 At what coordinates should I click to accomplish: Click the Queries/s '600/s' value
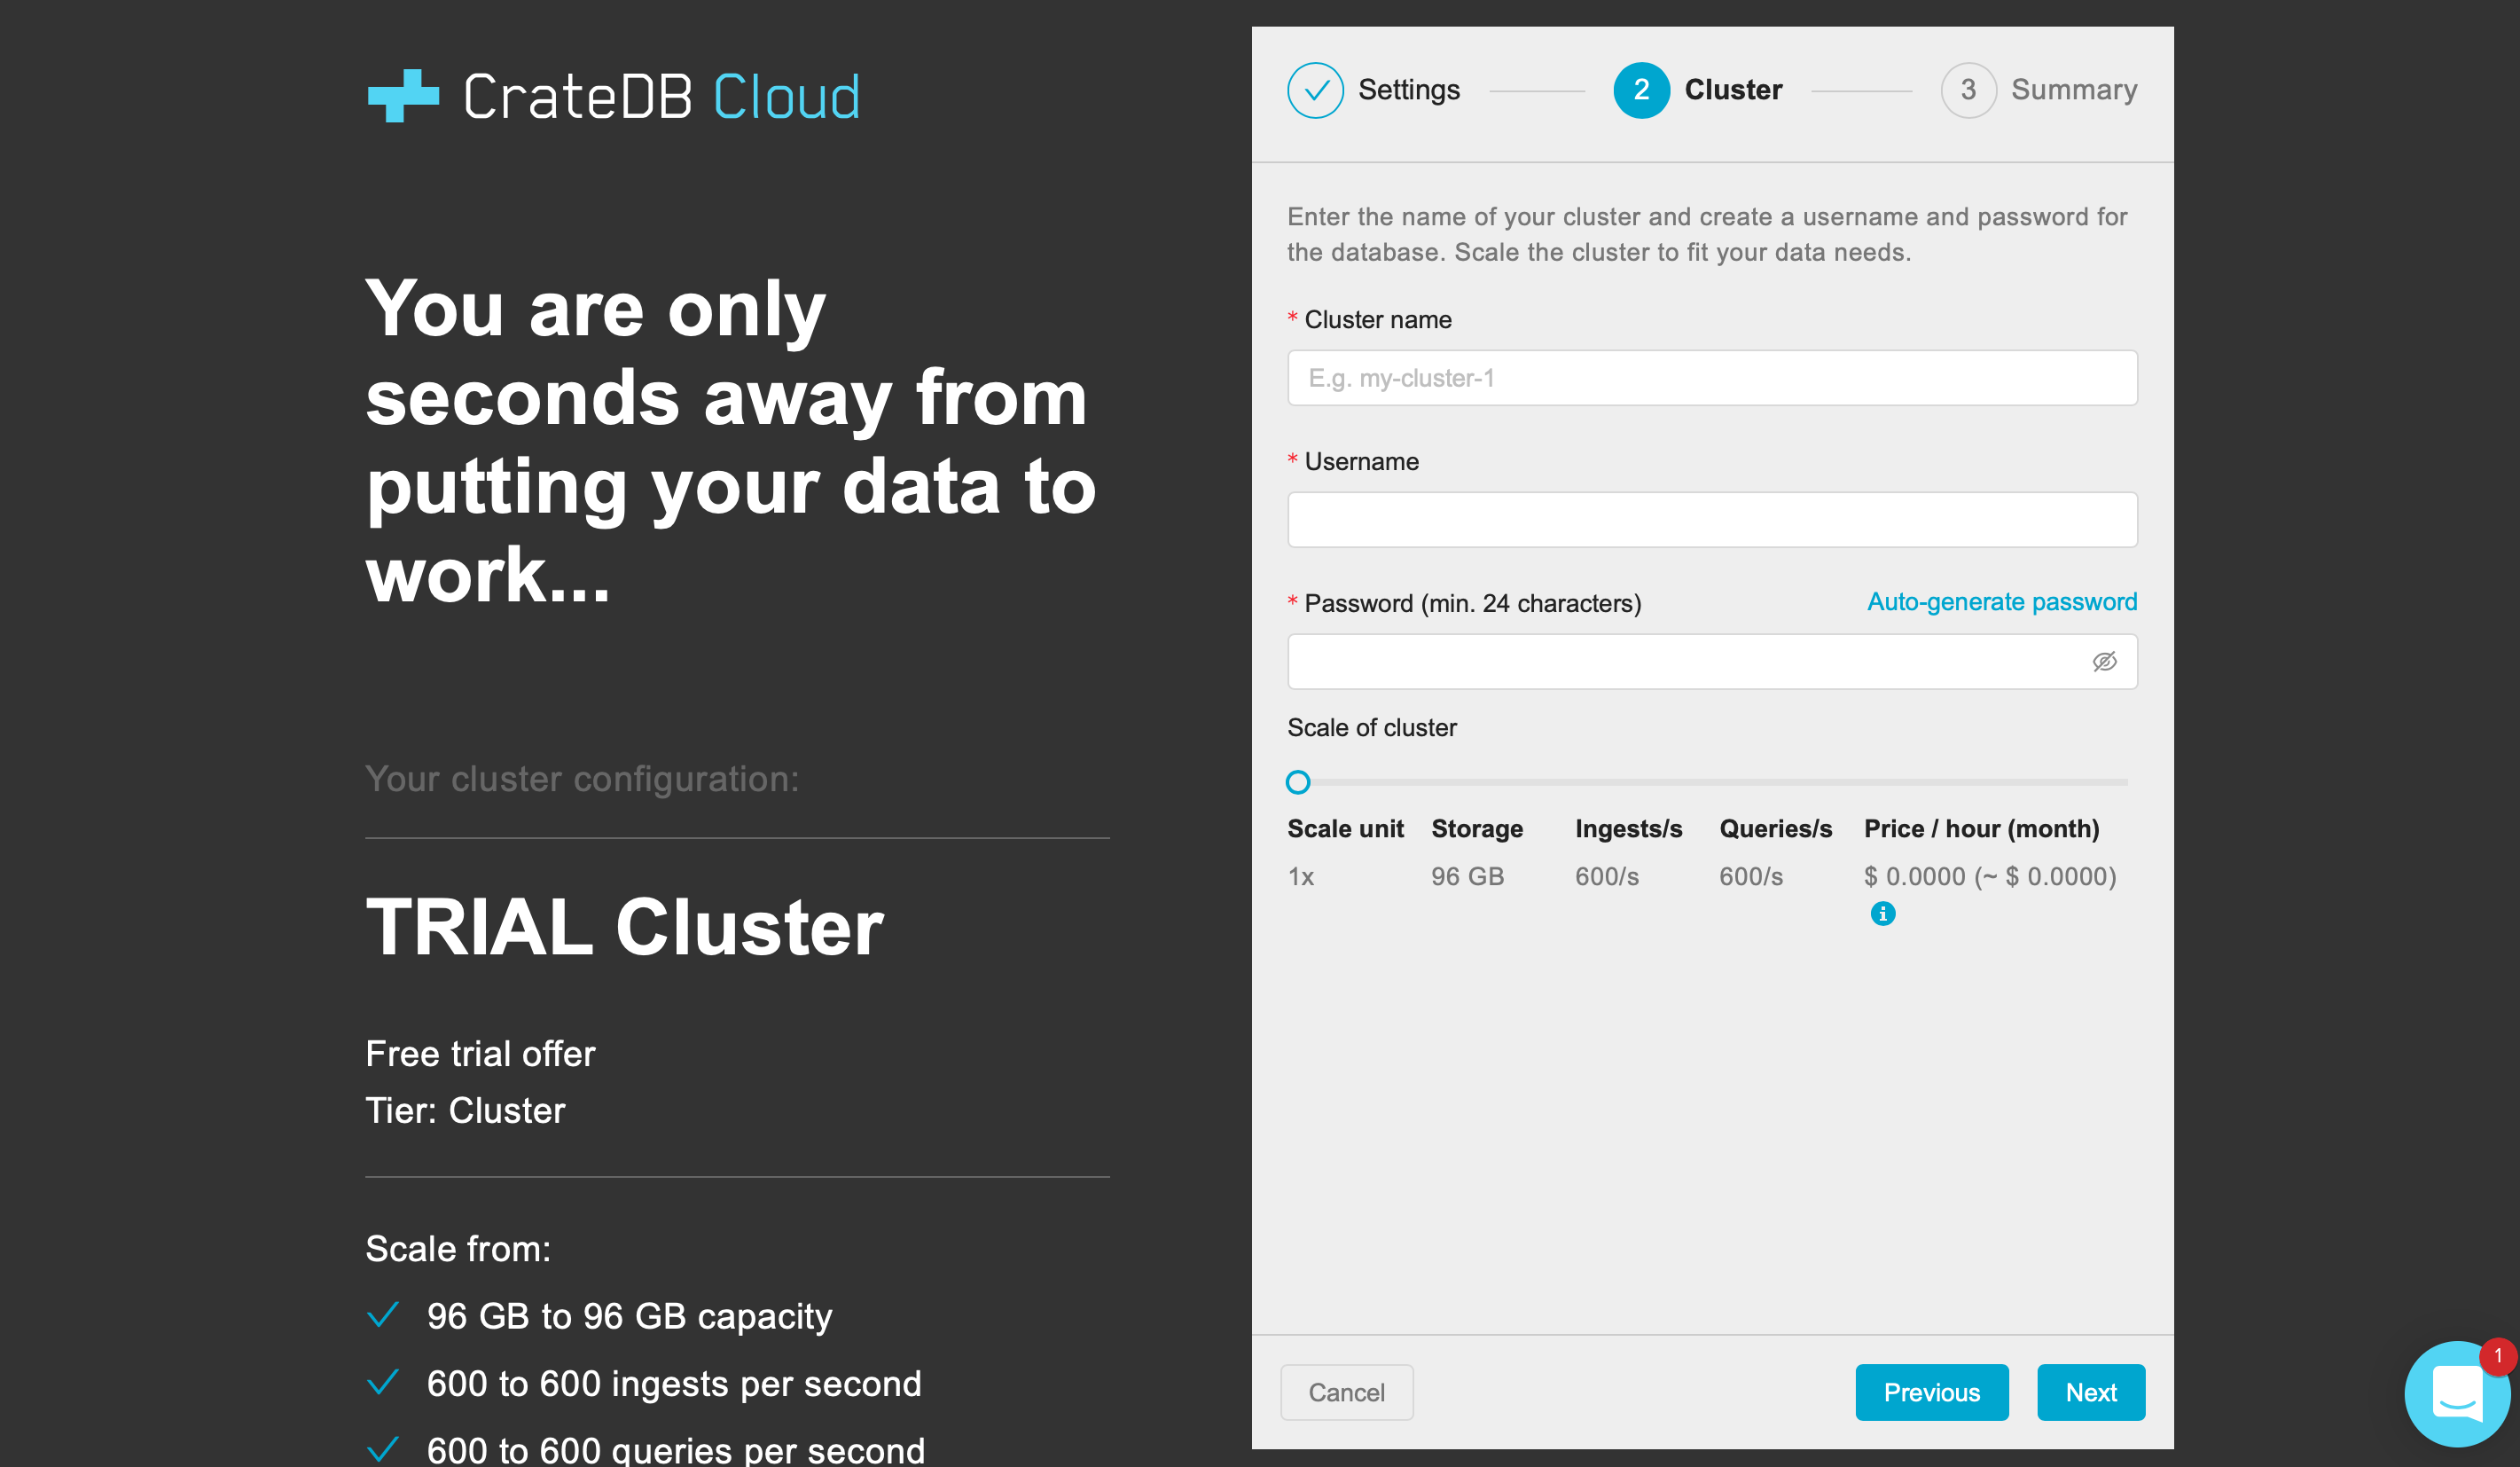1751,876
